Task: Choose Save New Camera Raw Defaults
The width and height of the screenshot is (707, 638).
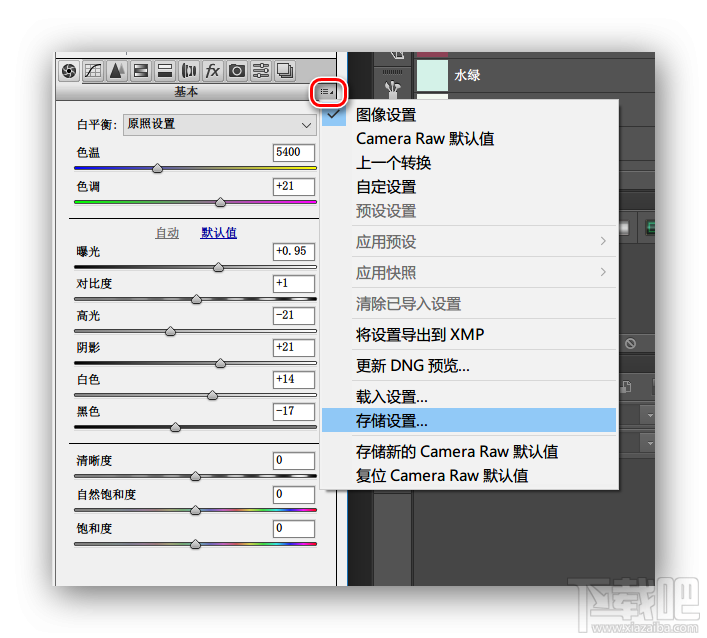Action: click(x=469, y=451)
